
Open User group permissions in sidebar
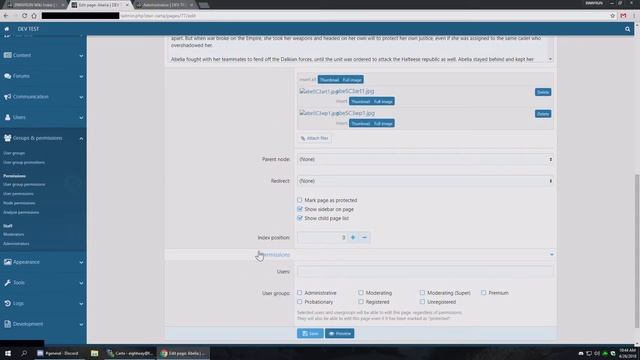24,184
